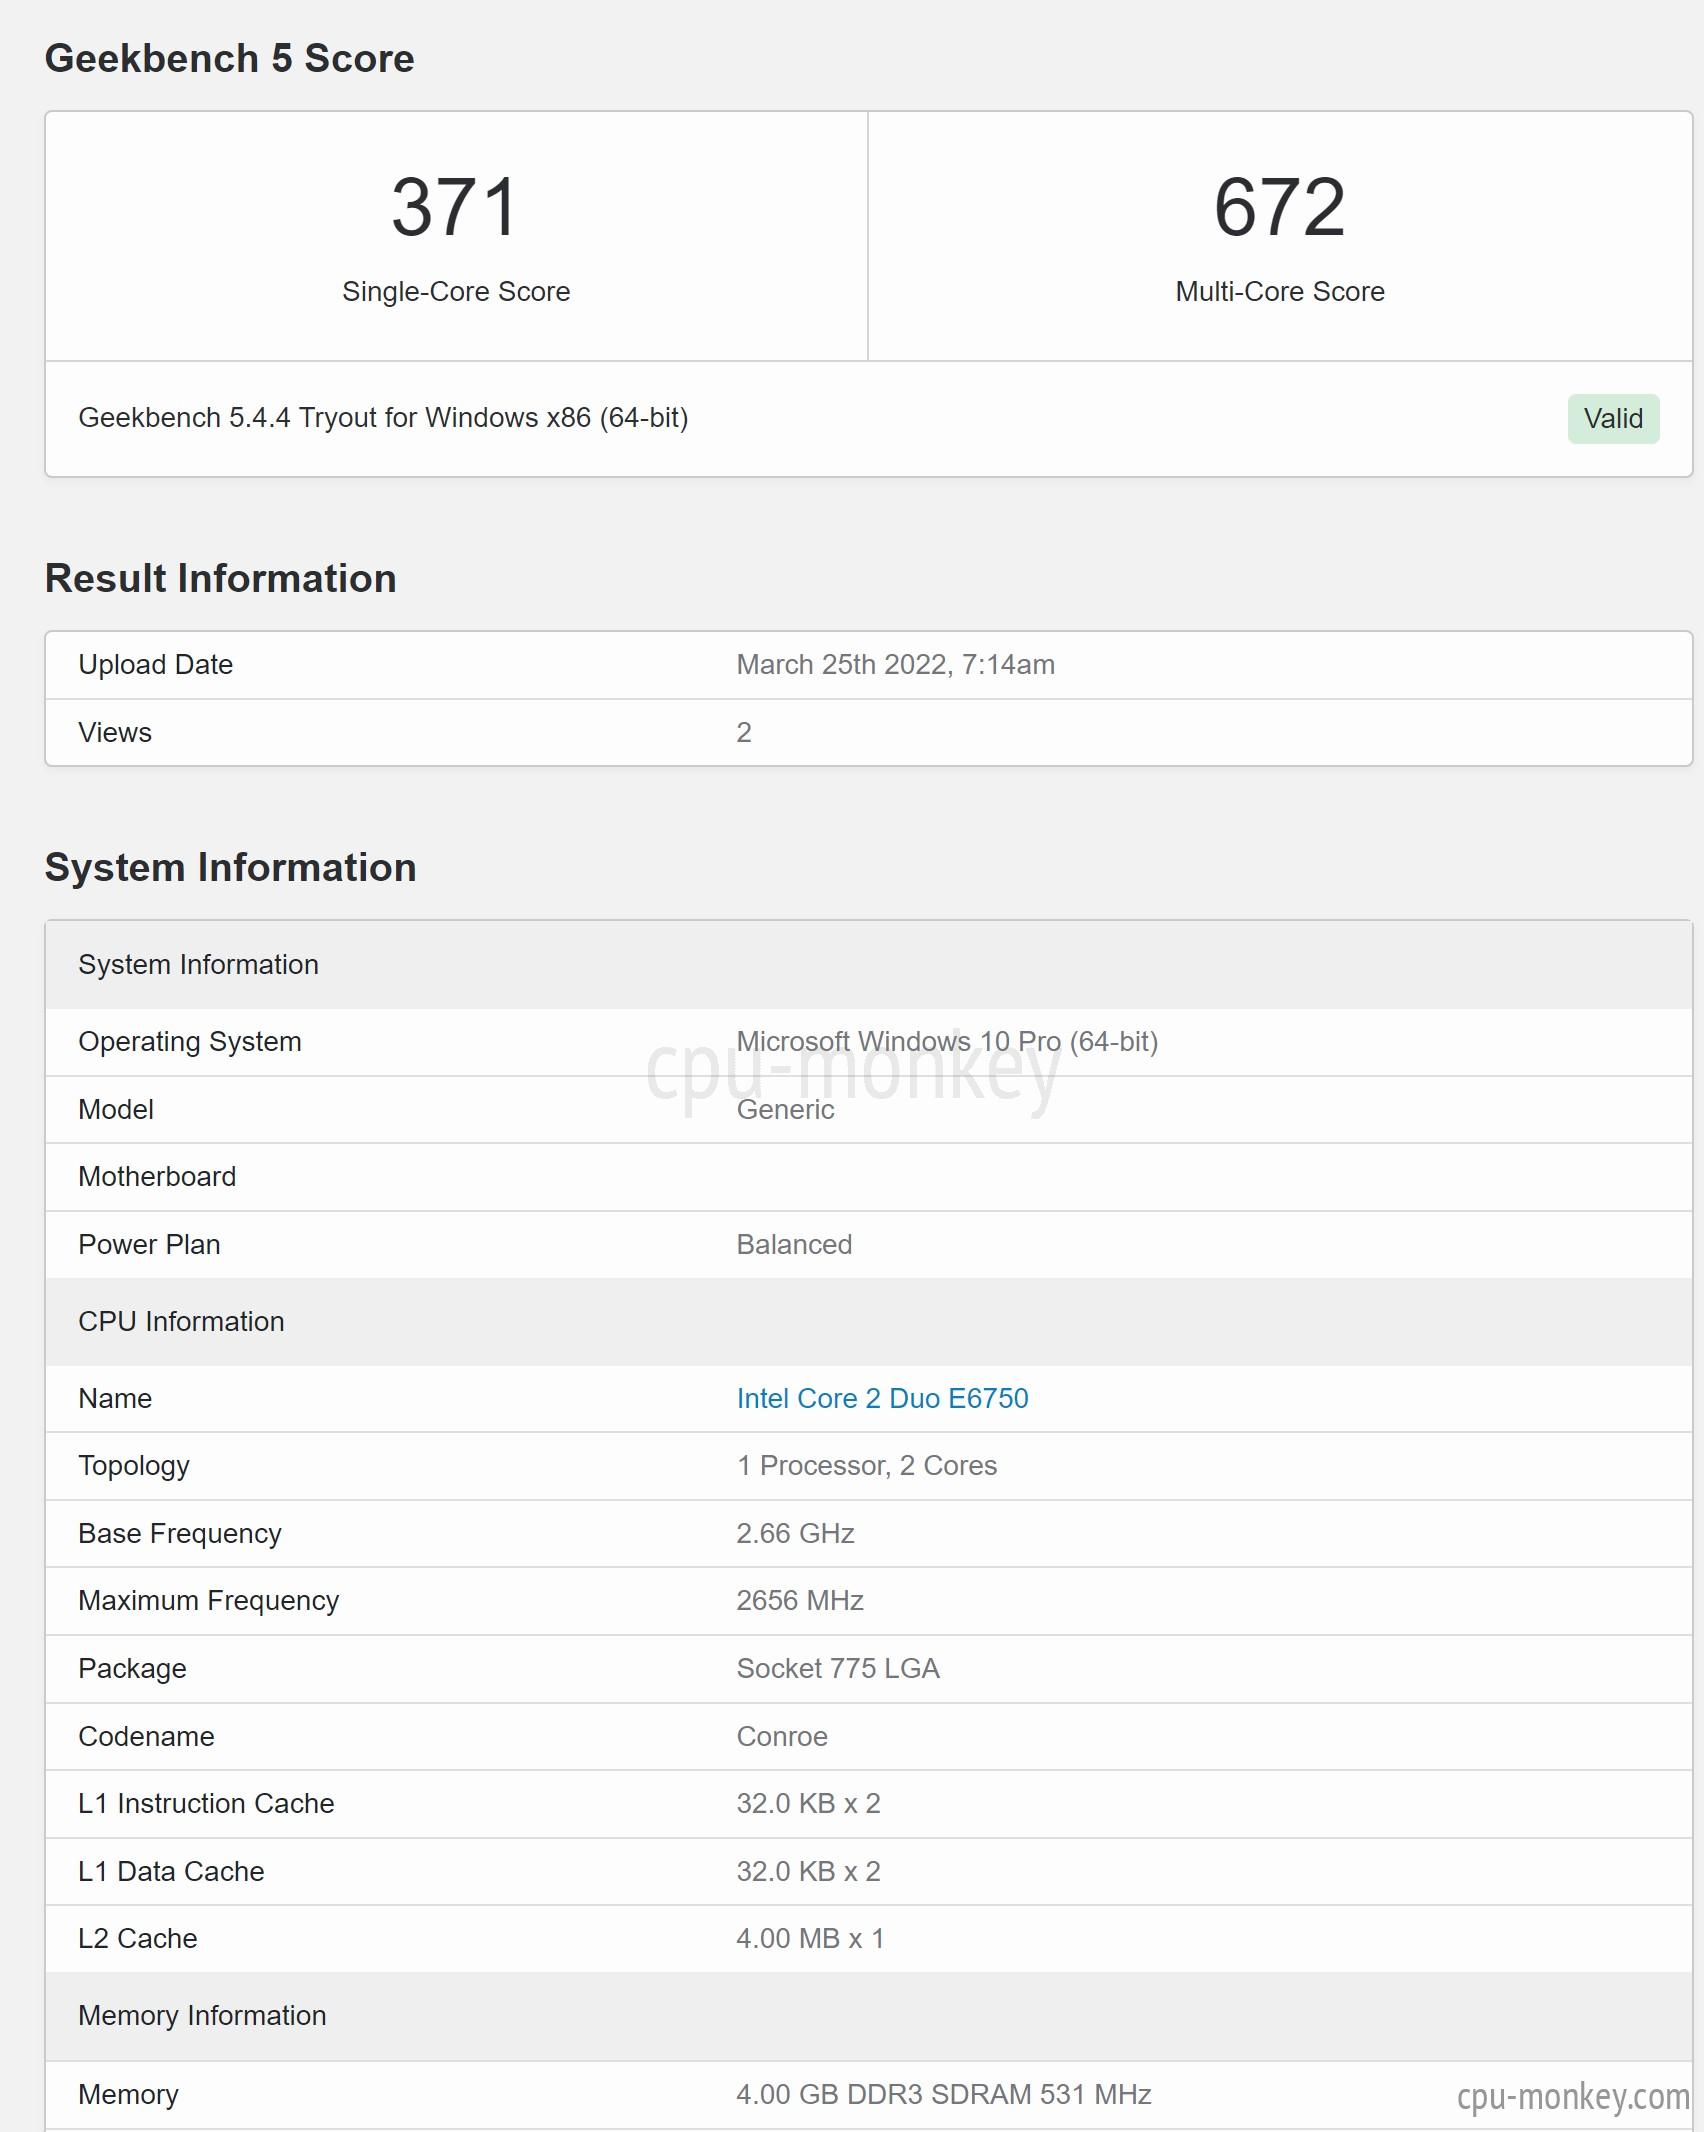The image size is (1704, 2132).
Task: Select the Views count value 2
Action: 744,732
